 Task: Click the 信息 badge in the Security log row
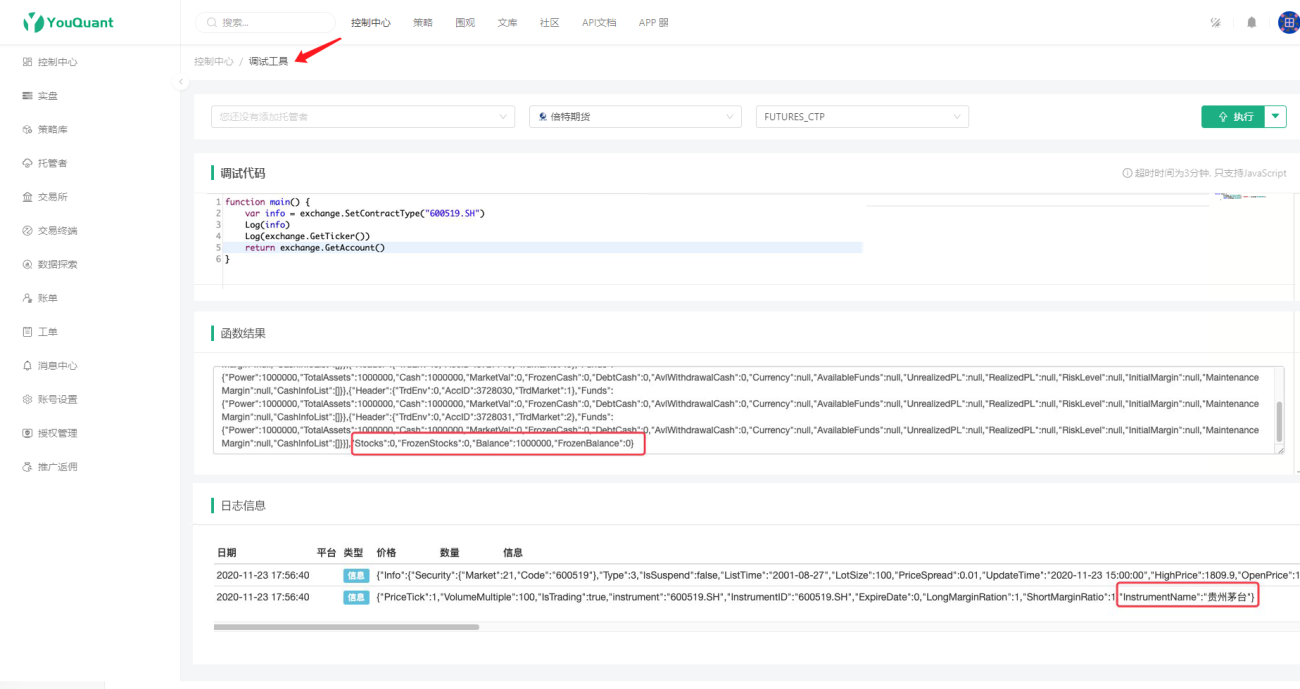[356, 576]
